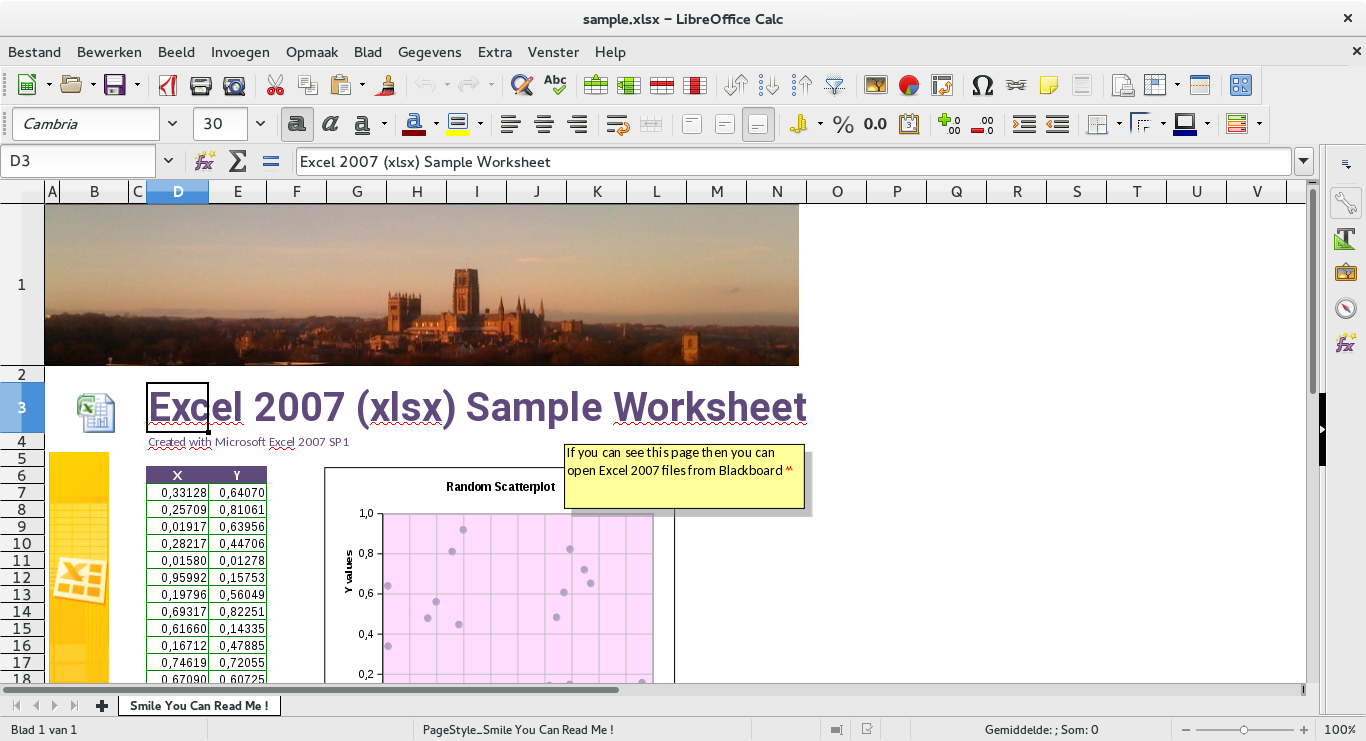Viewport: 1366px width, 741px height.
Task: Open the Name Box dropdown arrow
Action: coord(169,161)
